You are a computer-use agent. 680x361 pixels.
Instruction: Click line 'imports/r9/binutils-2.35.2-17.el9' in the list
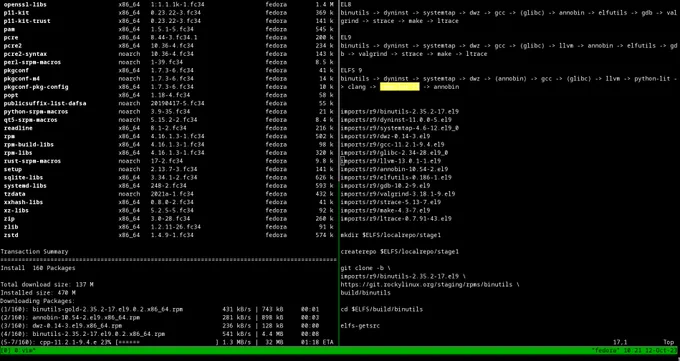tap(399, 112)
